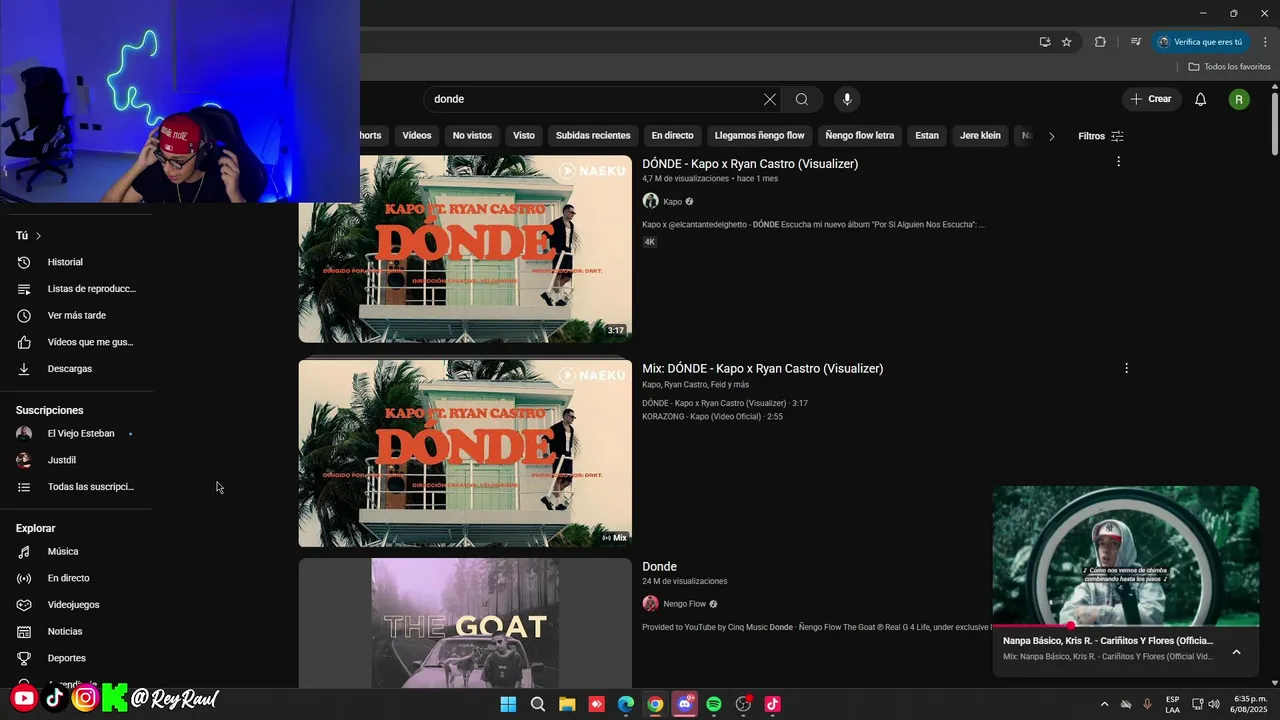This screenshot has width=1280, height=720.
Task: Open the Crear menu button
Action: pos(1151,99)
